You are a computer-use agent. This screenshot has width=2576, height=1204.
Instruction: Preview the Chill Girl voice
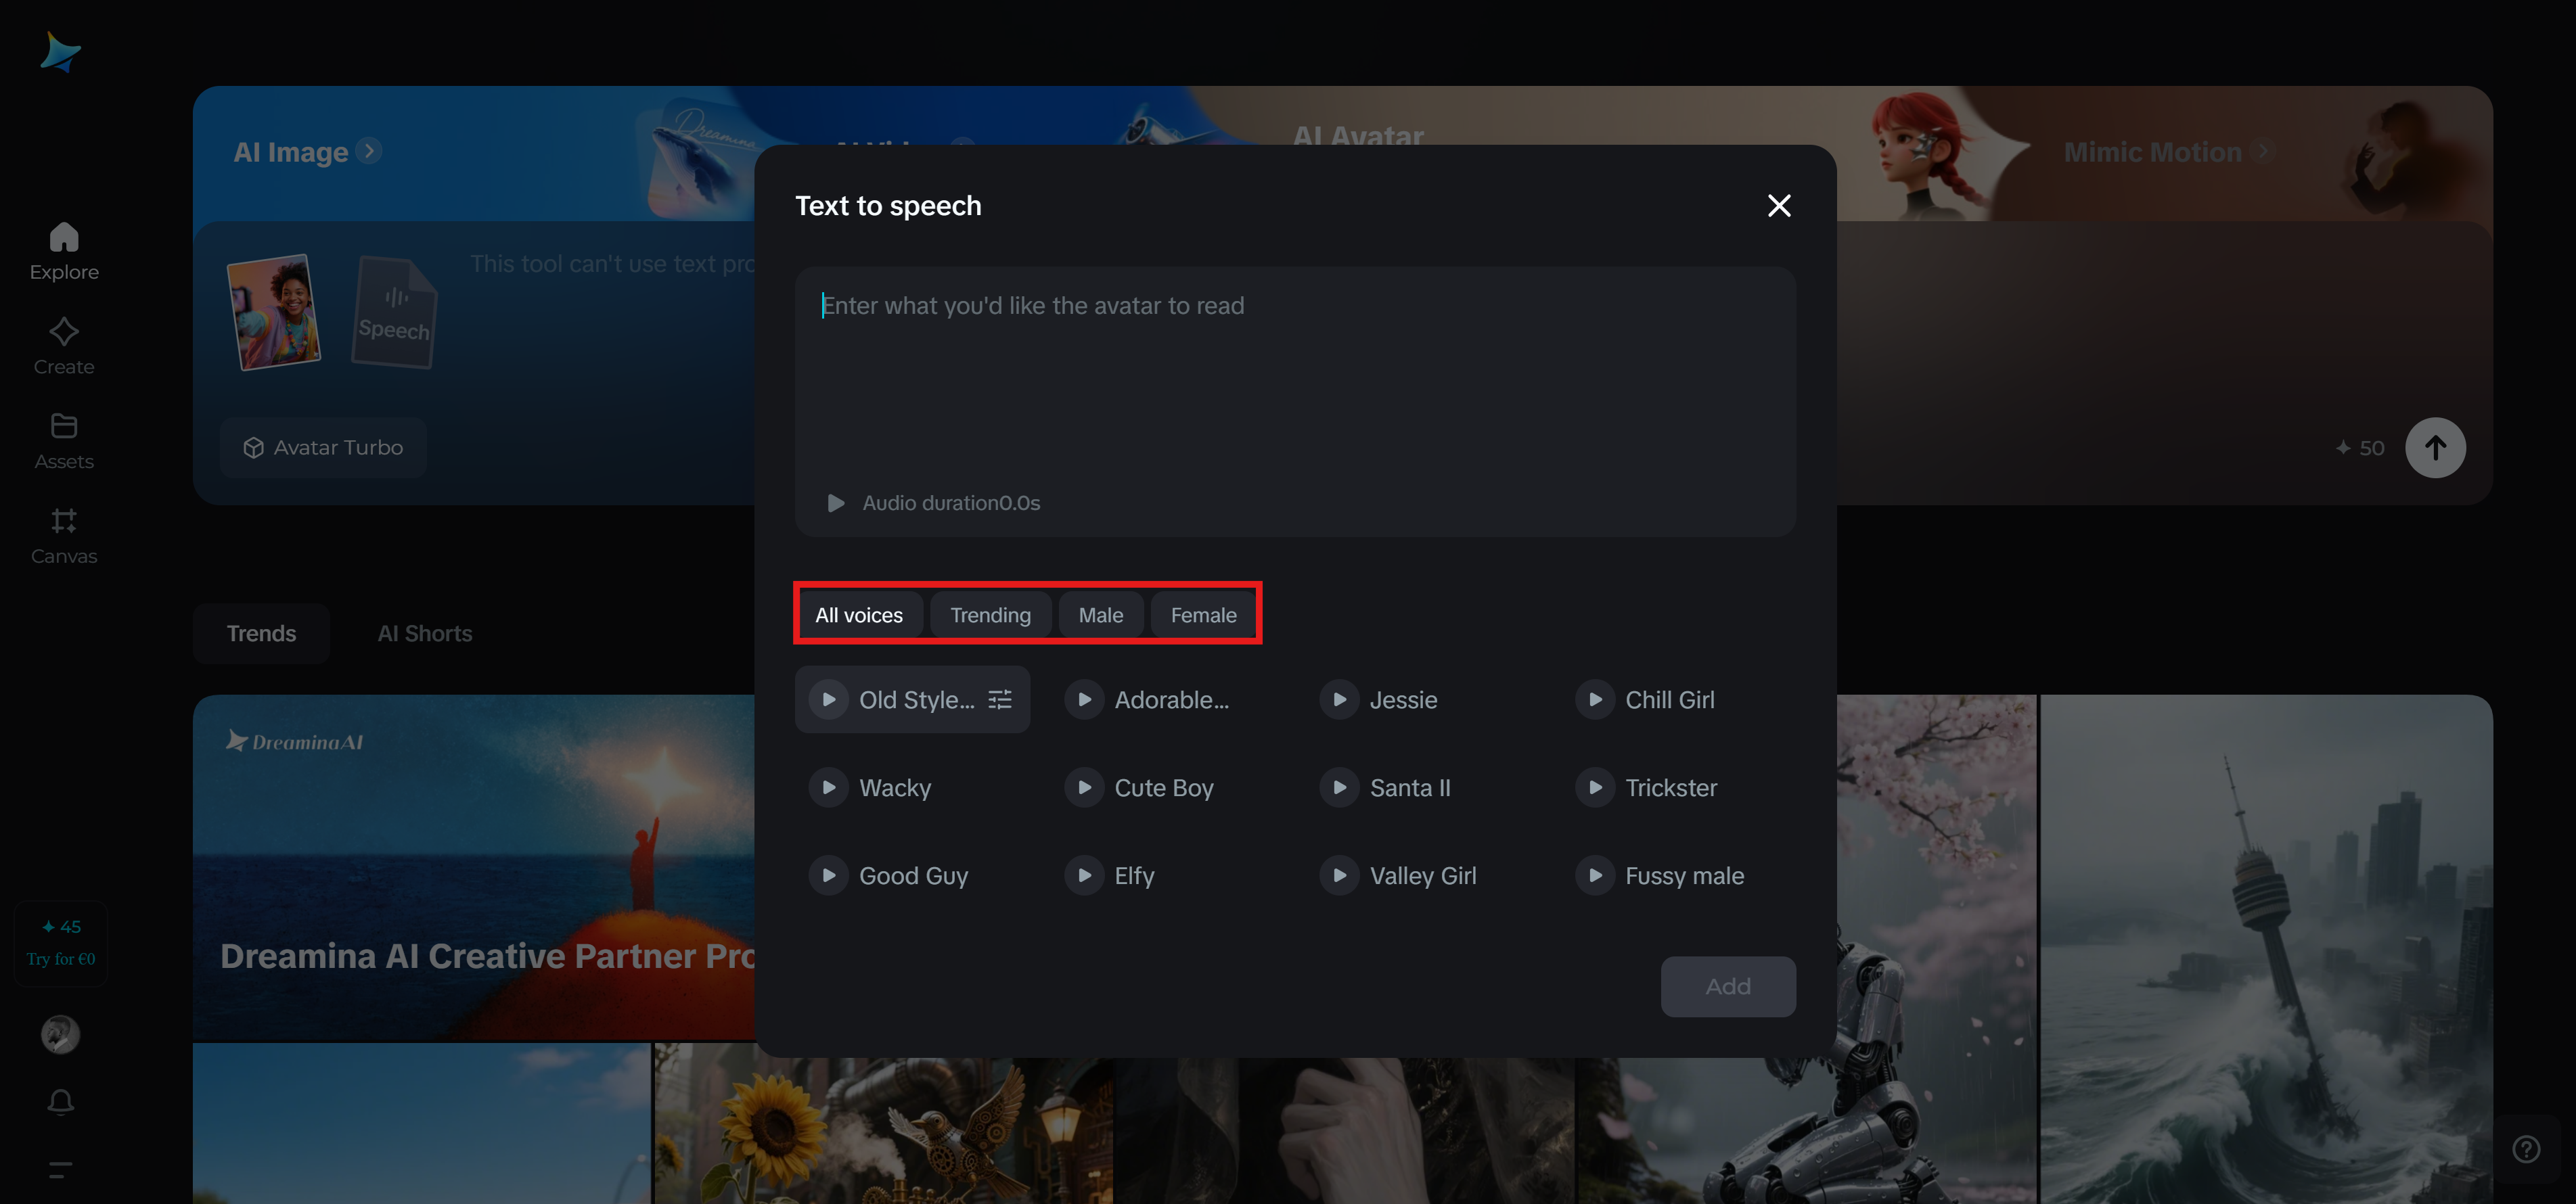tap(1595, 700)
